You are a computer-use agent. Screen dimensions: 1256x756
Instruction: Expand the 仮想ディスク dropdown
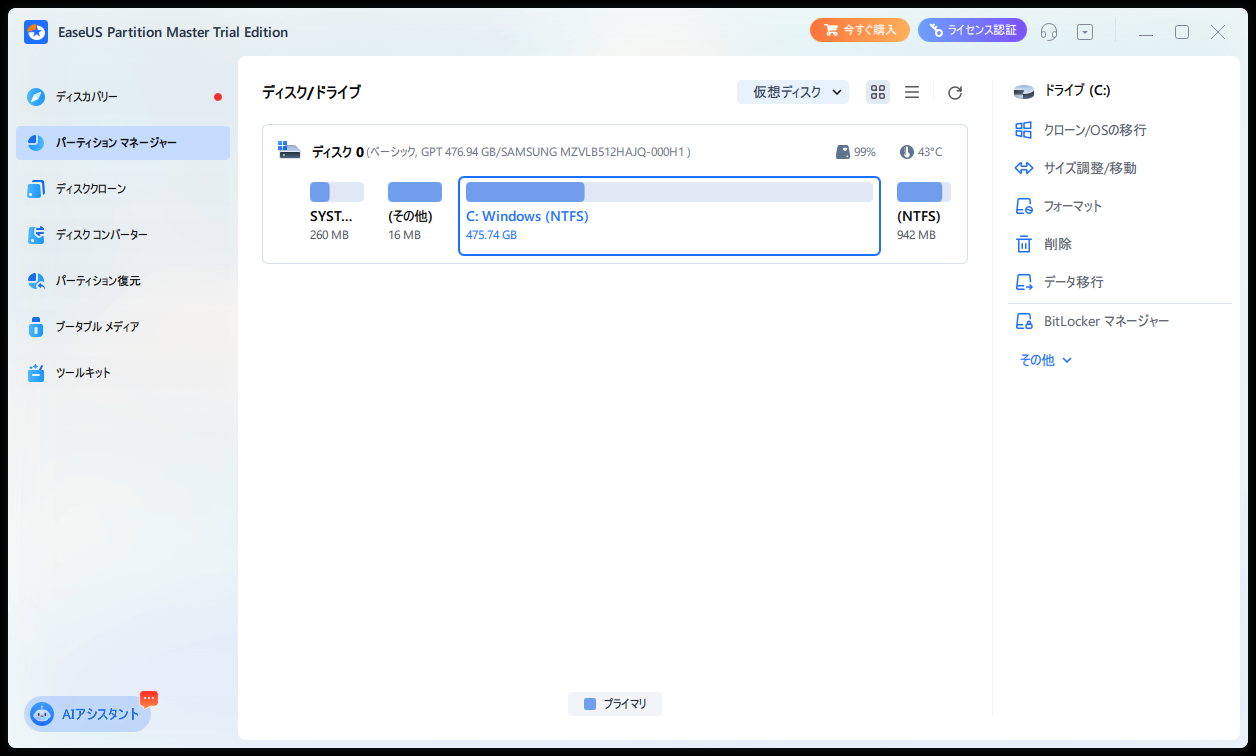[793, 92]
